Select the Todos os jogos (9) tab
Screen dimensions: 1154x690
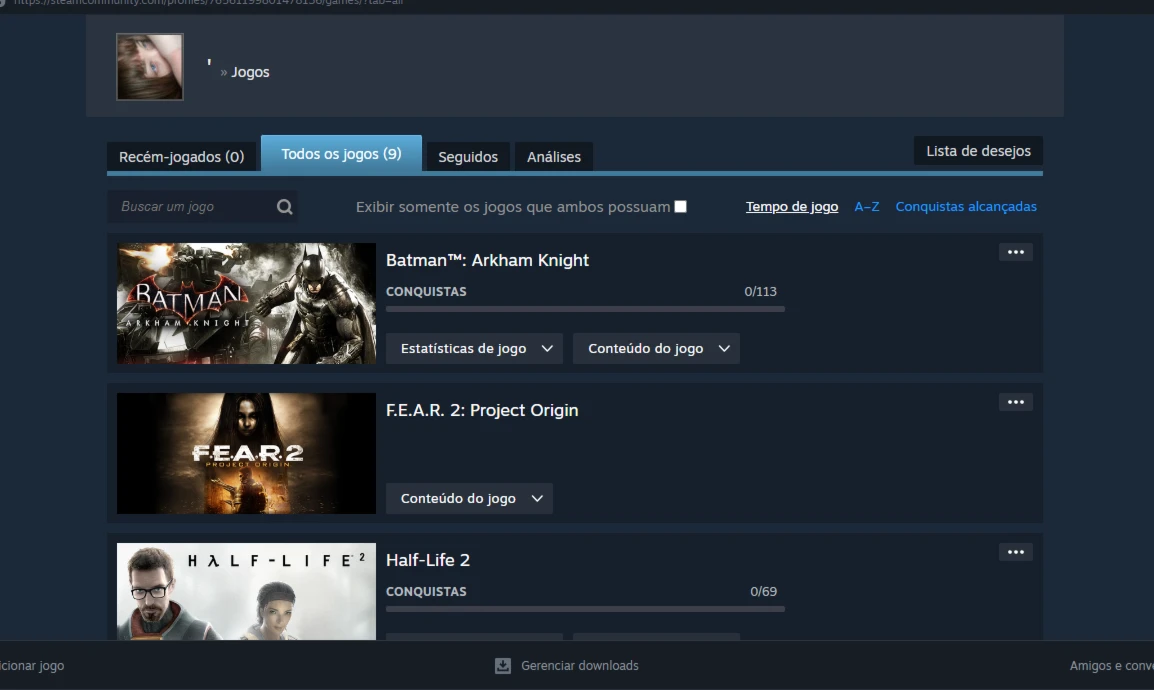pos(341,154)
